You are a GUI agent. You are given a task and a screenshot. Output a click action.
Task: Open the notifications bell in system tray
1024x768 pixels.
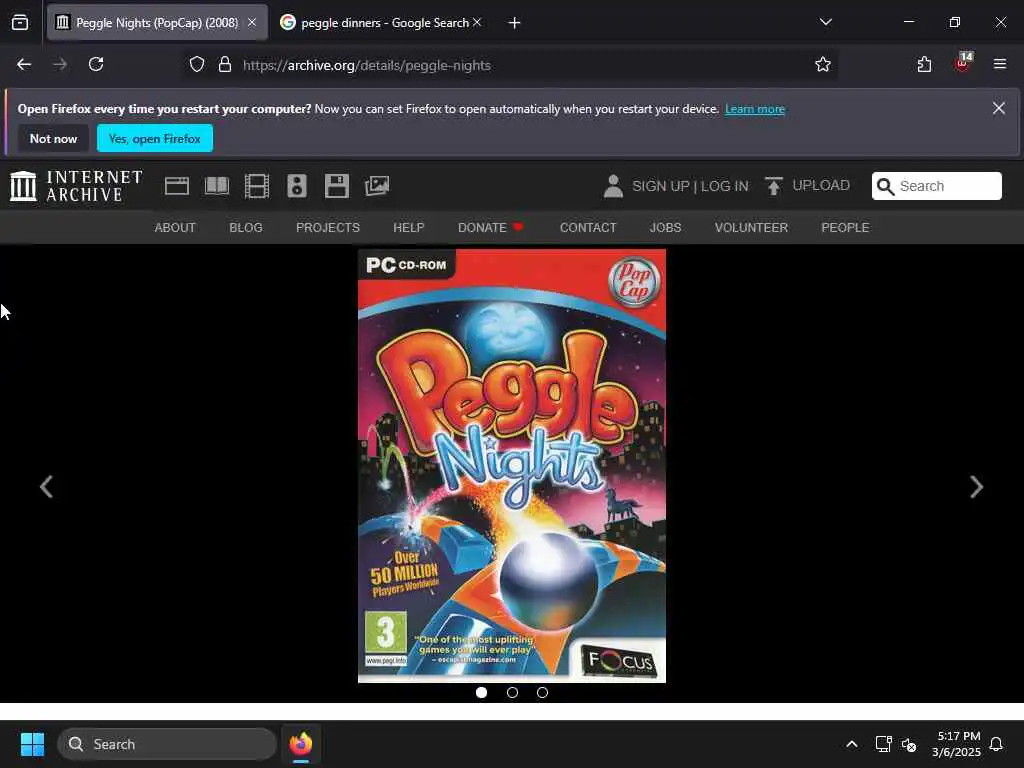pos(996,744)
